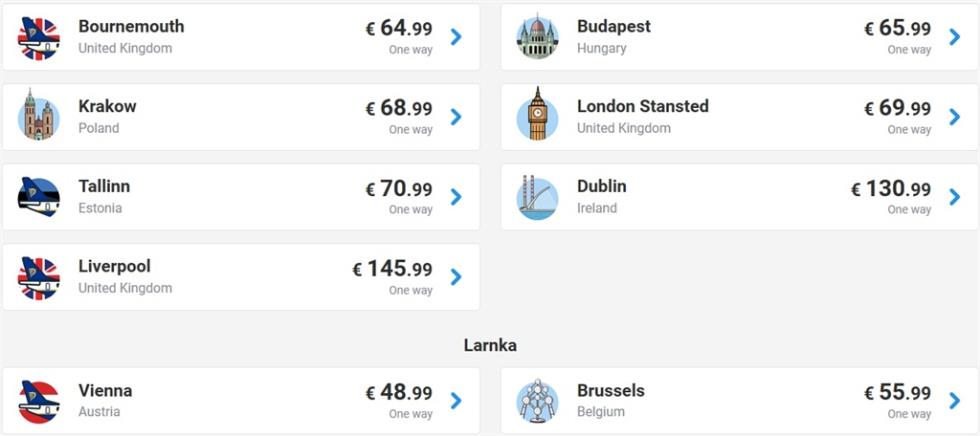The height and width of the screenshot is (436, 980).
Task: Click the Liverpool UK flag plane icon
Action: [x=39, y=277]
